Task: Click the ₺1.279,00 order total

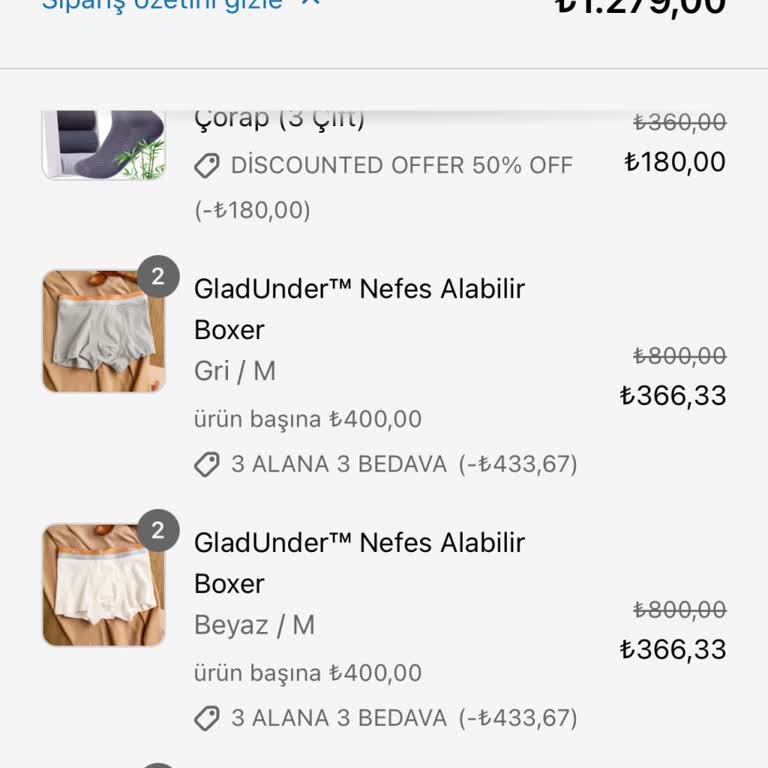Action: pyautogui.click(x=640, y=6)
